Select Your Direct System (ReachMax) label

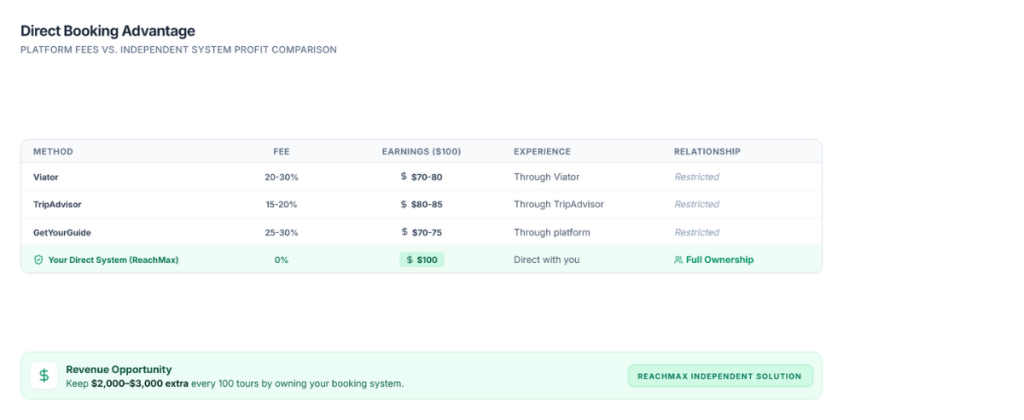pos(113,260)
